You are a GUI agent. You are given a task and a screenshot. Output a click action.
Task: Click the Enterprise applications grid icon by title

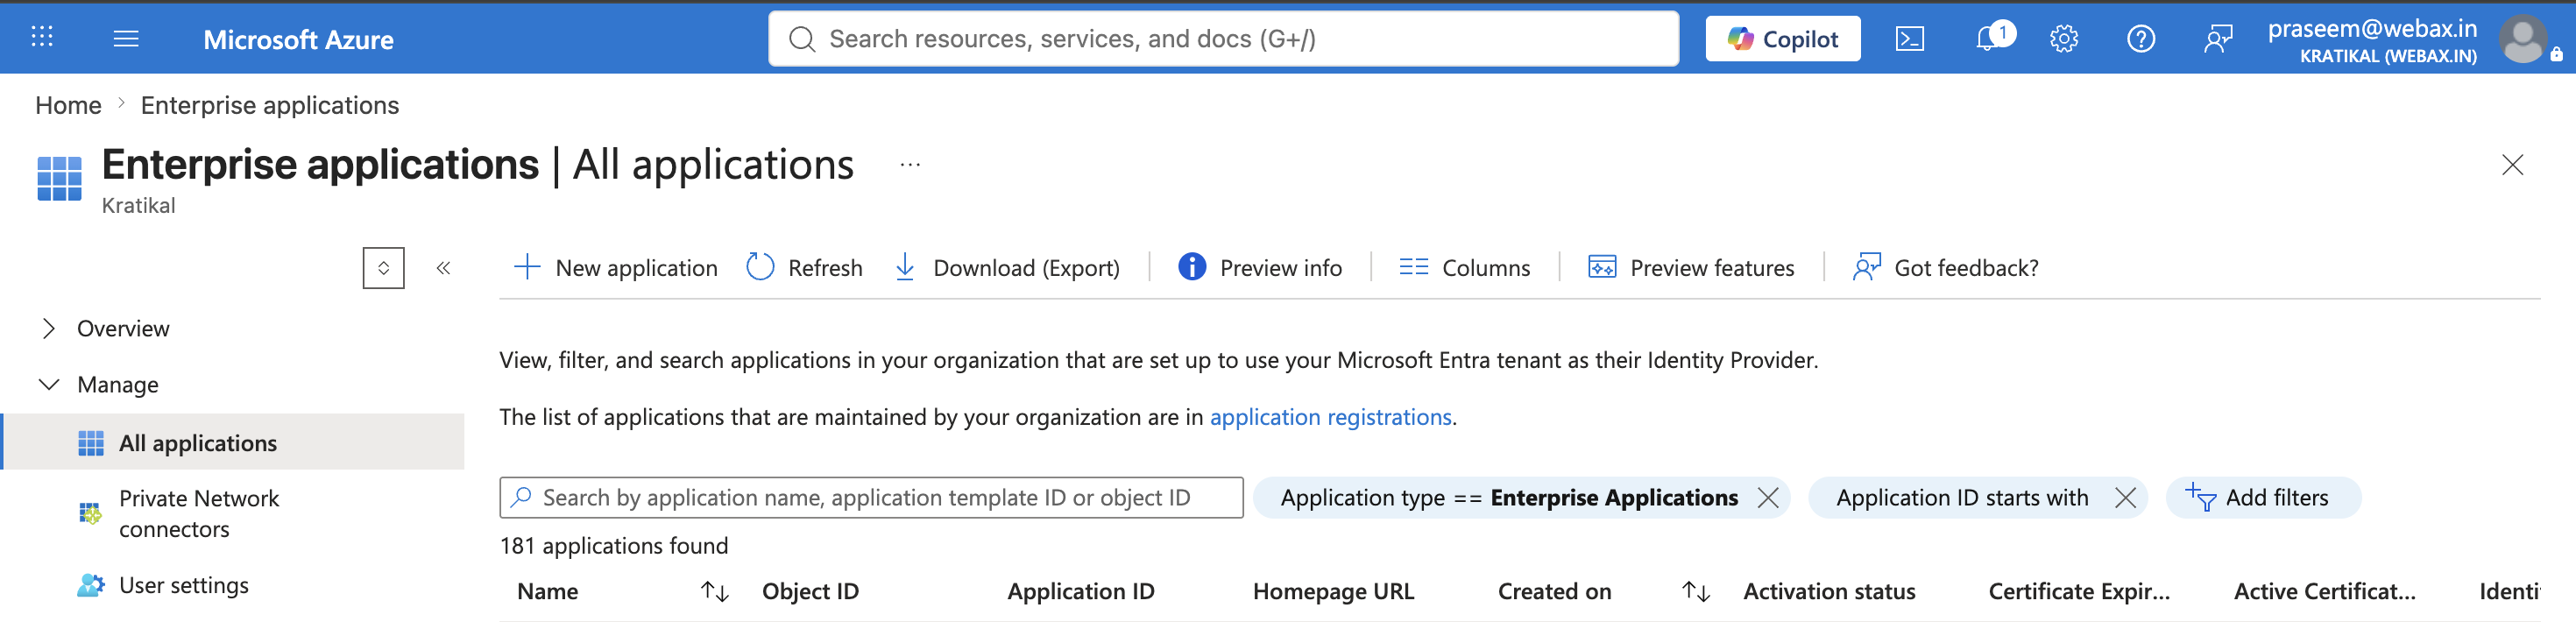coord(59,178)
